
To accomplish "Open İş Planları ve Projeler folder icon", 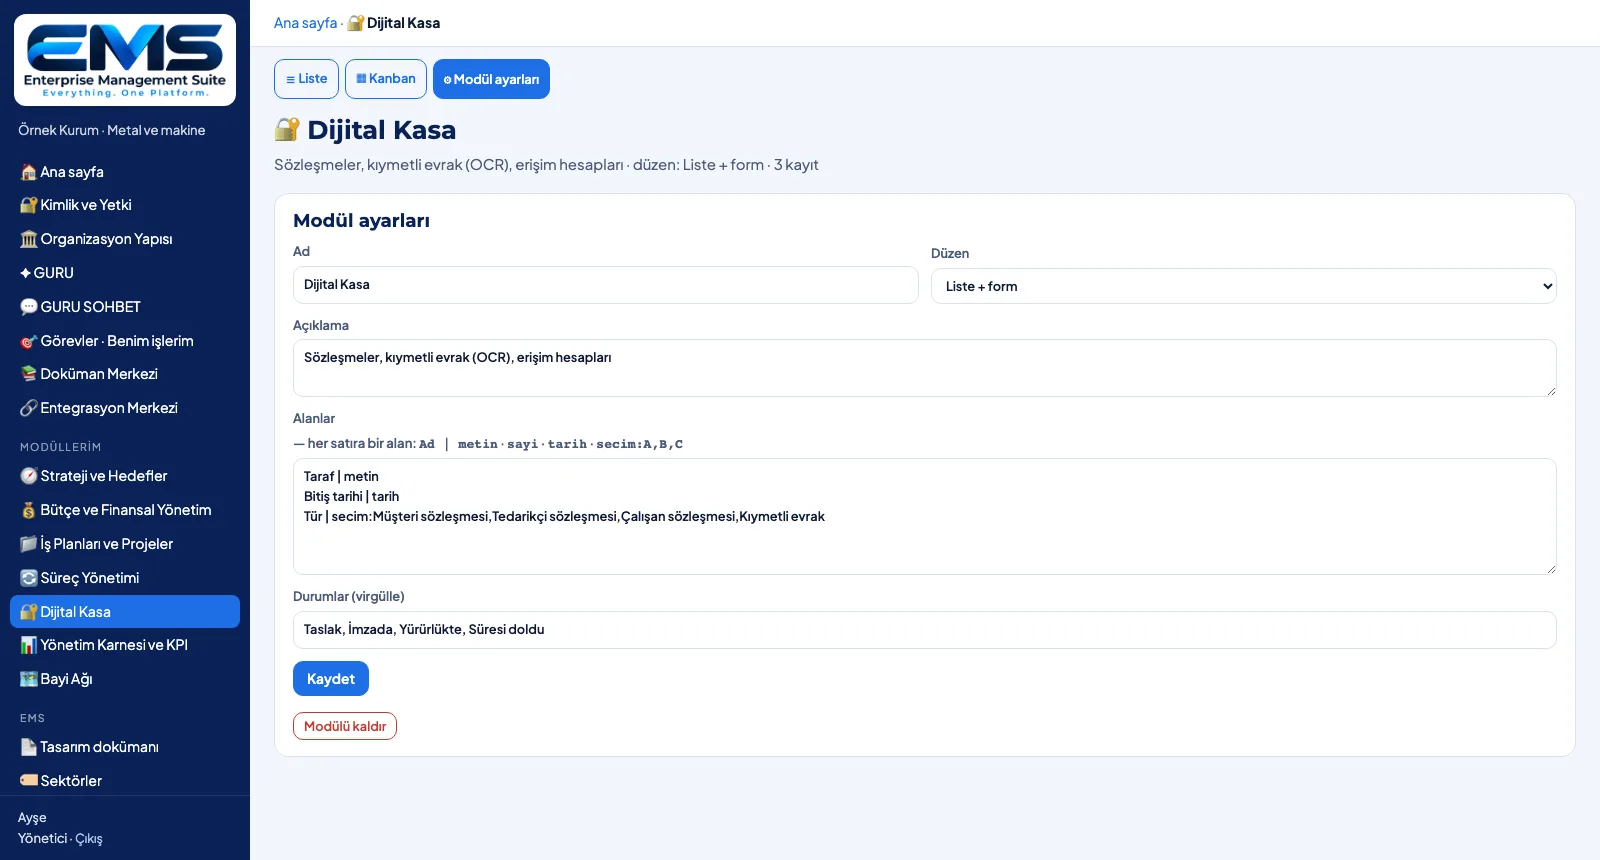I will 29,544.
